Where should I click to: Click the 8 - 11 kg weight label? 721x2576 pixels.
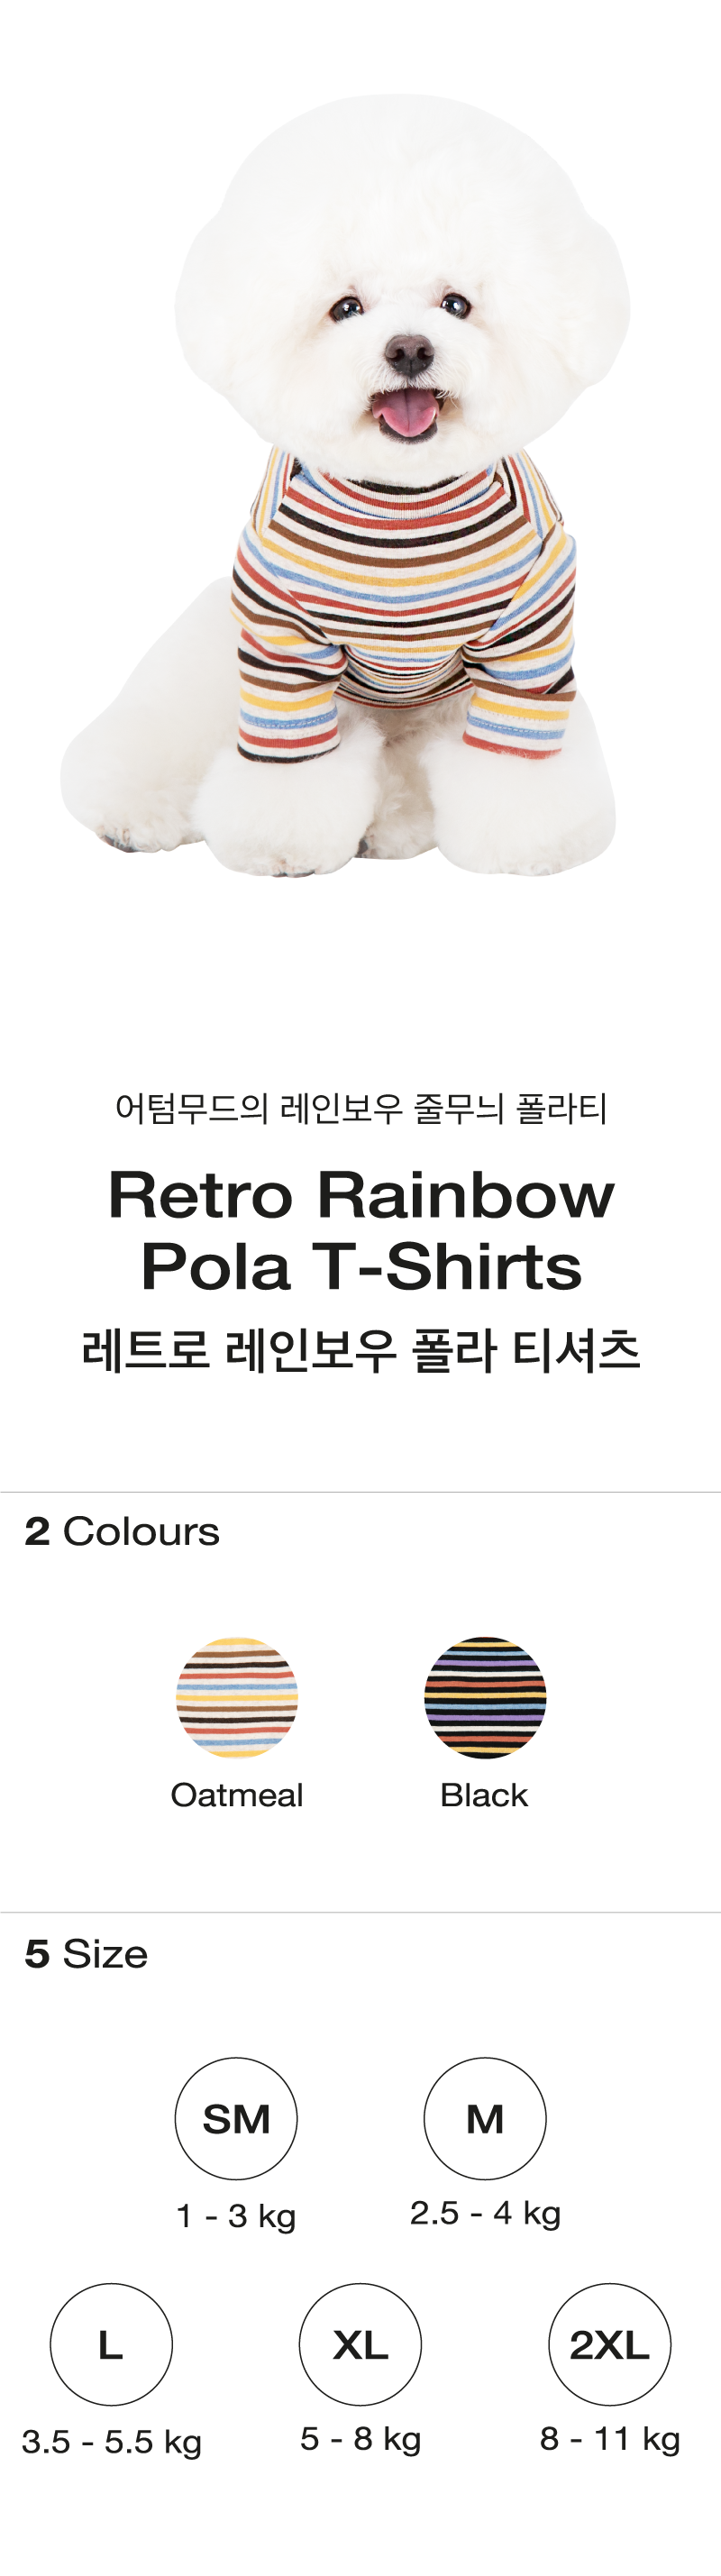coord(610,2438)
